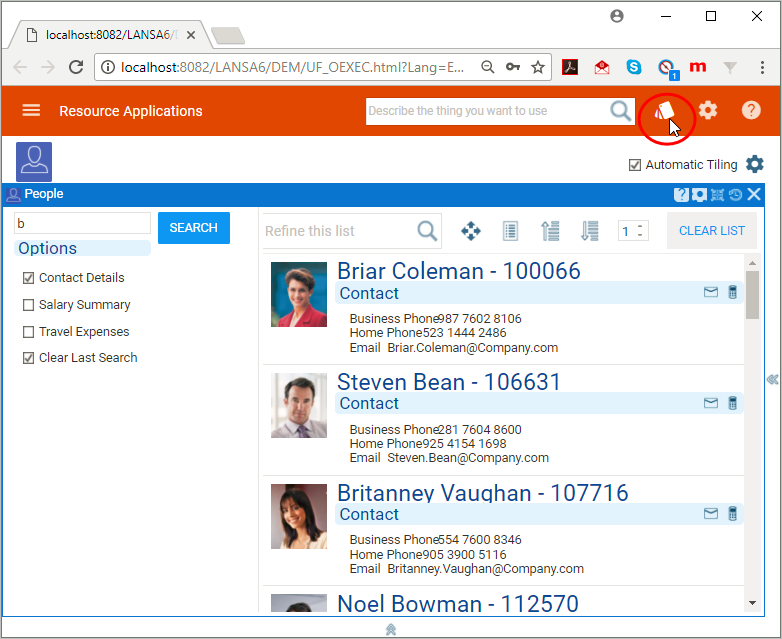This screenshot has width=782, height=639.
Task: Uncheck Contact Details option
Action: (28, 278)
